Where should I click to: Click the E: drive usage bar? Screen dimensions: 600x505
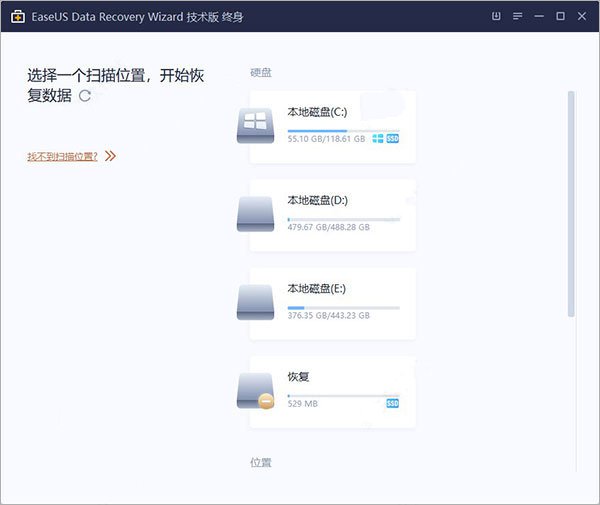(x=344, y=308)
